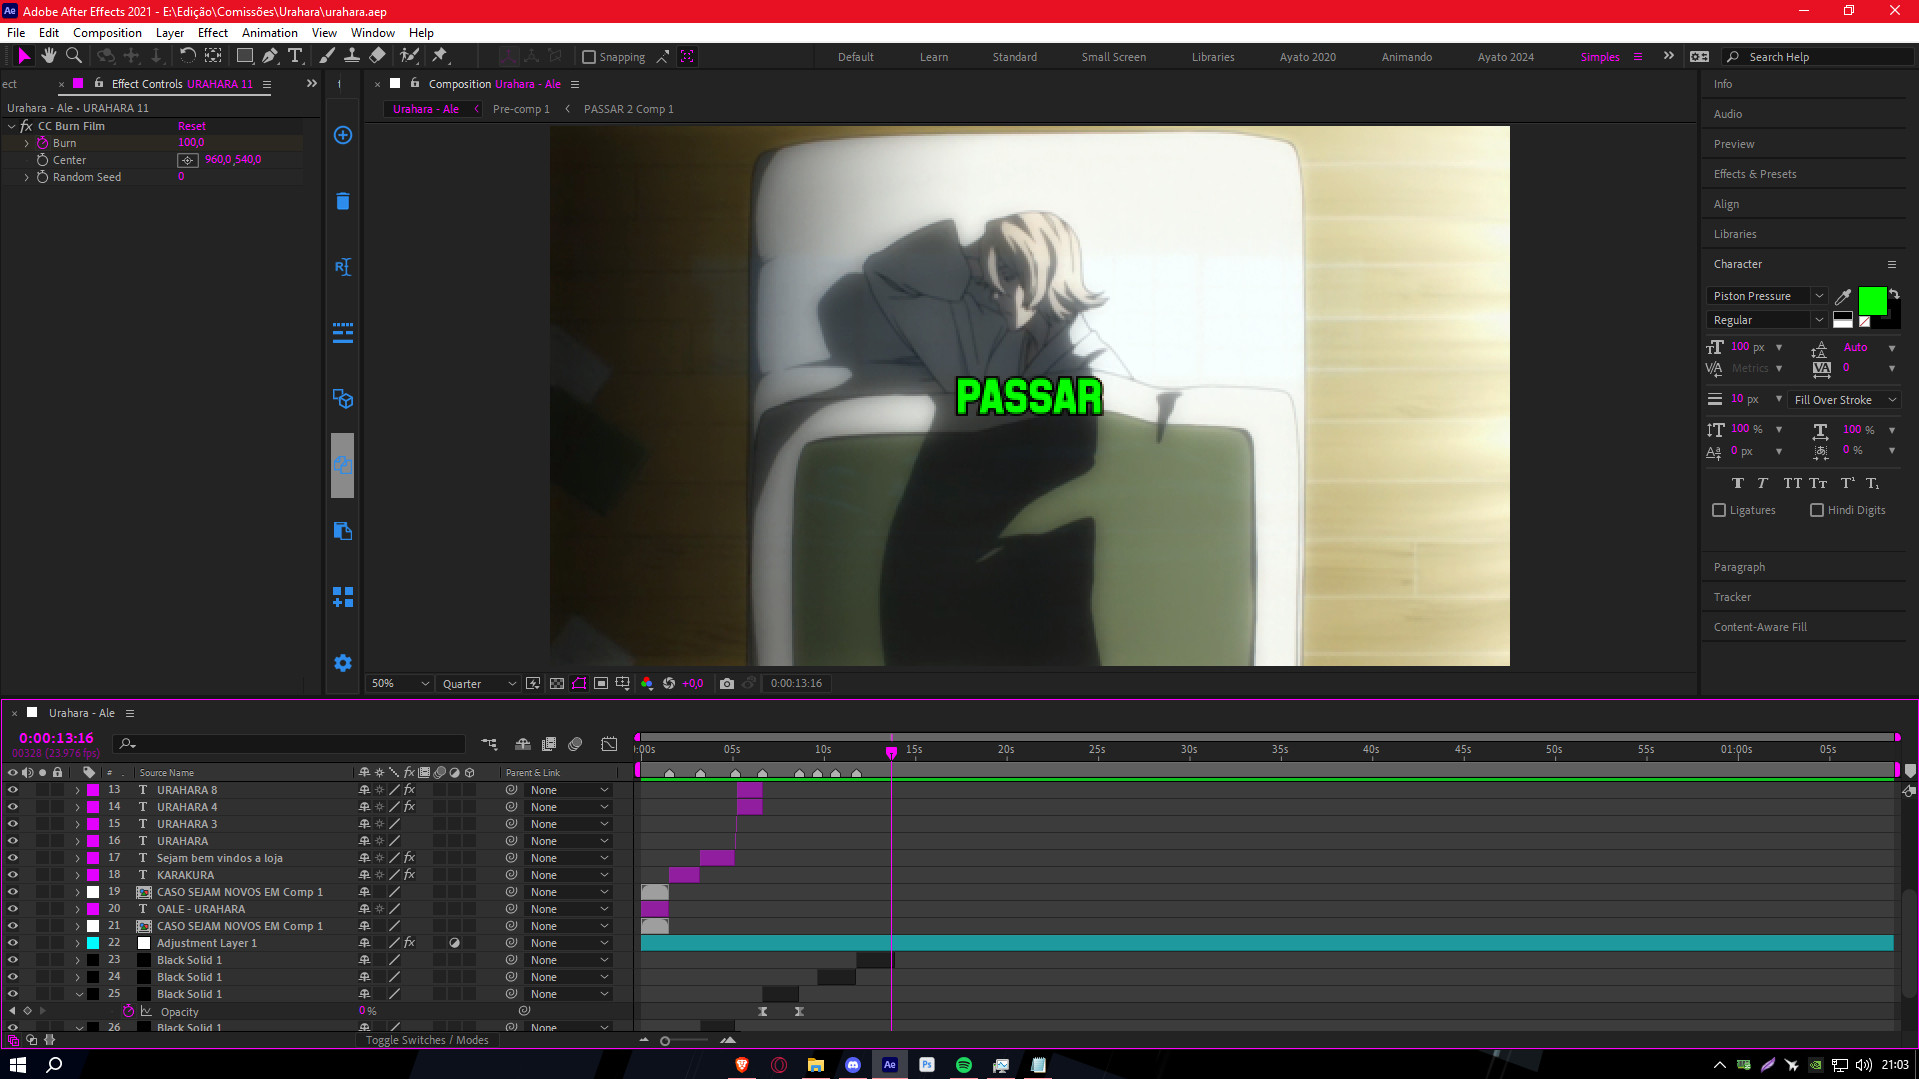The image size is (1919, 1079).
Task: Collapse the CC Burn Film effect
Action: pyautogui.click(x=11, y=126)
